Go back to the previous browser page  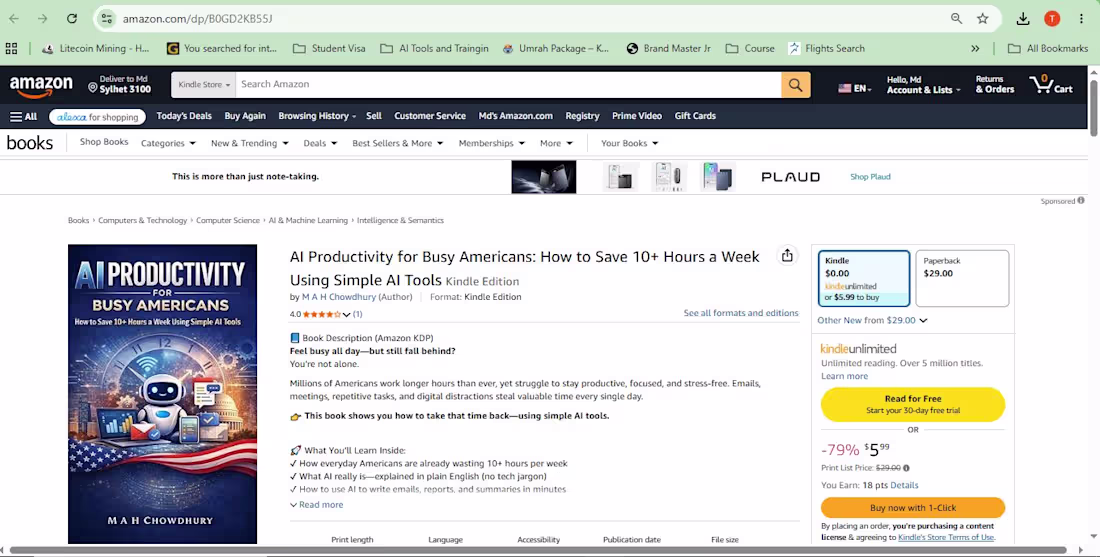(14, 19)
